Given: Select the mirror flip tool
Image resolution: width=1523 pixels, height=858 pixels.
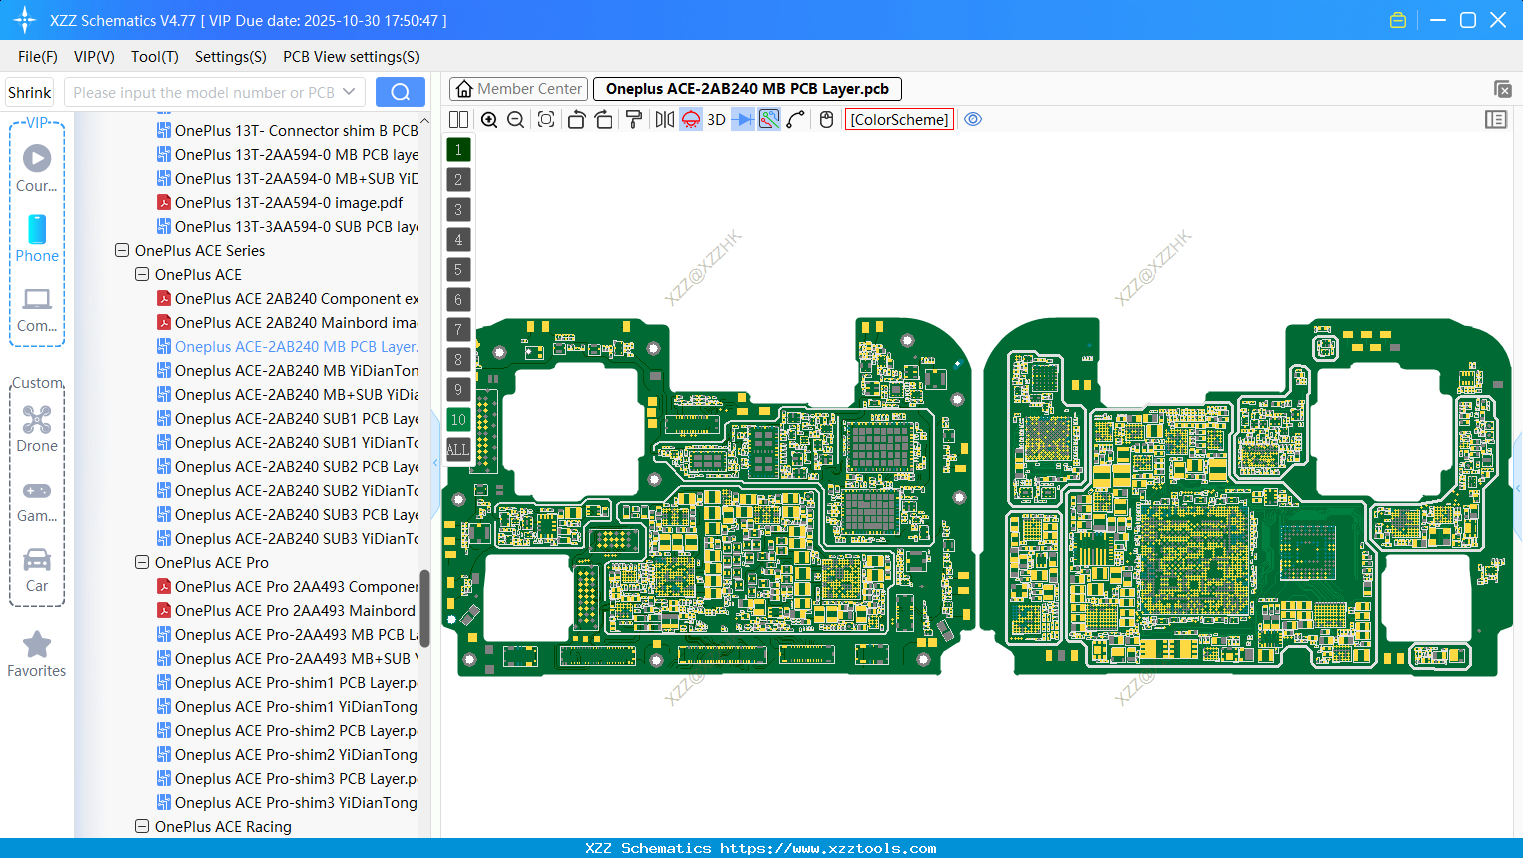Looking at the screenshot, I should 663,119.
